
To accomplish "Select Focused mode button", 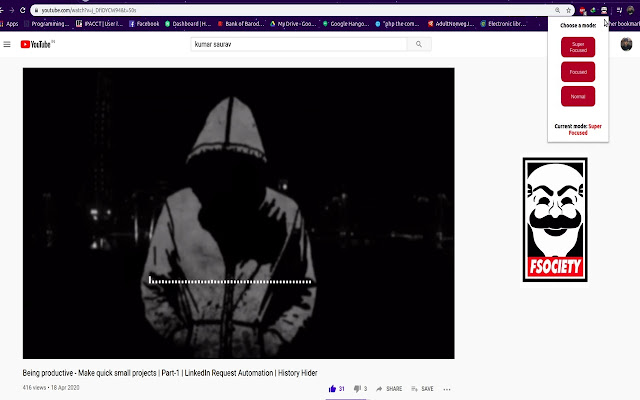I will (x=578, y=72).
